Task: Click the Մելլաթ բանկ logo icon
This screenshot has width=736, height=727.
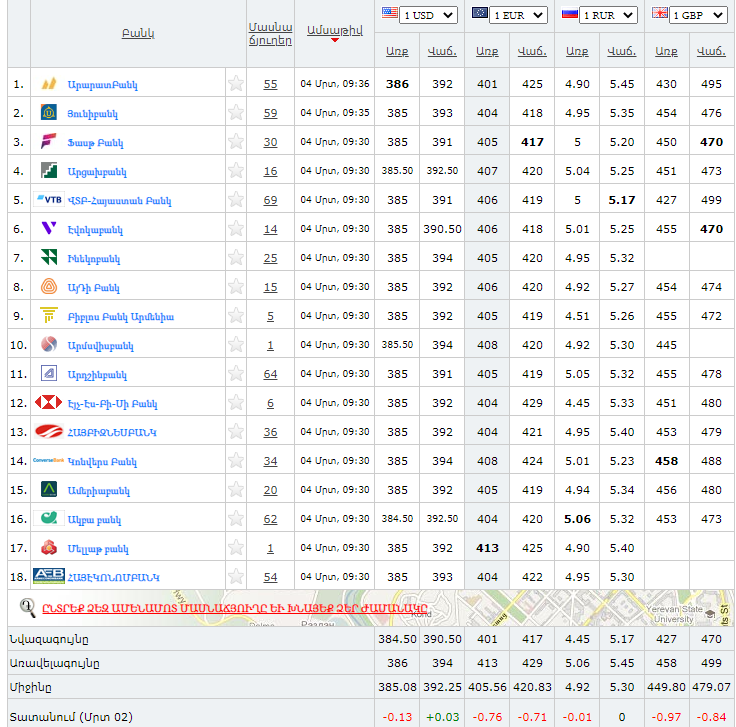Action: 49,547
